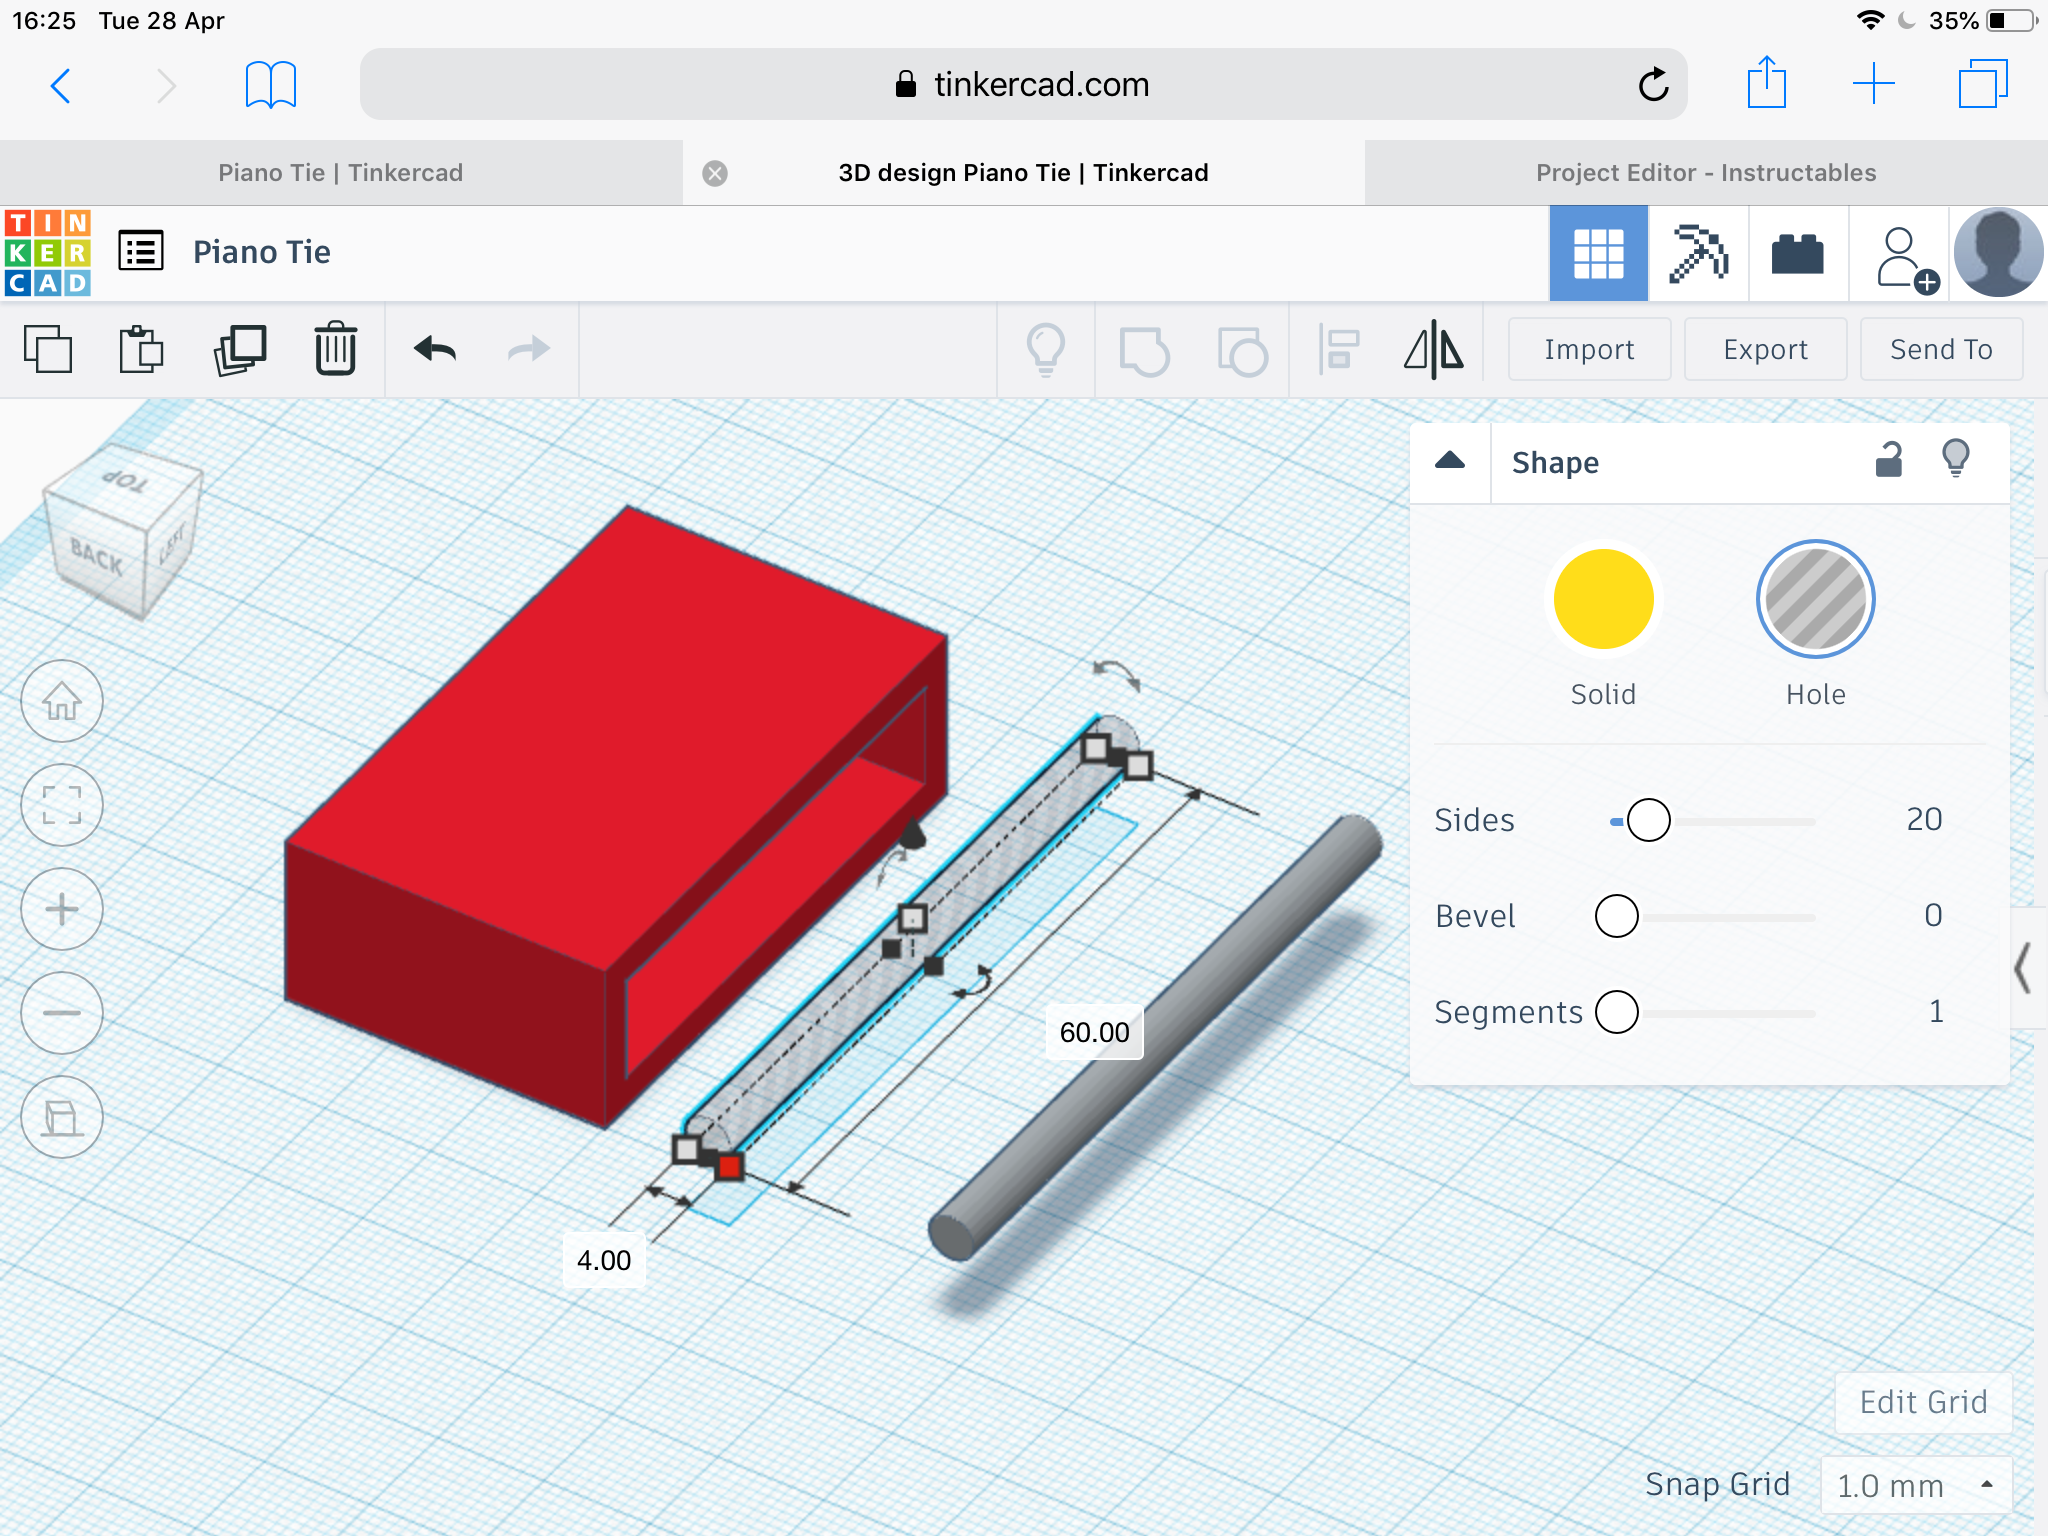Switch to 3D design grid view

pyautogui.click(x=1598, y=253)
